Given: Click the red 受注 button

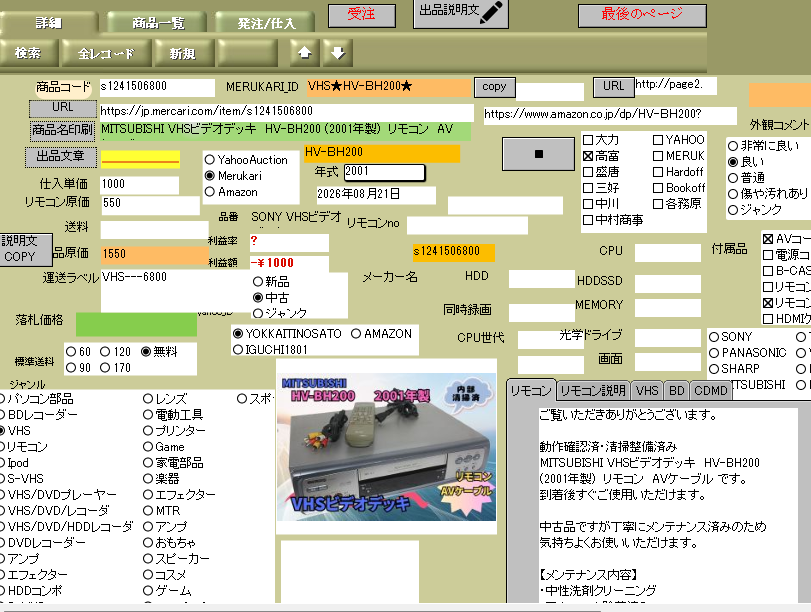Looking at the screenshot, I should 362,15.
